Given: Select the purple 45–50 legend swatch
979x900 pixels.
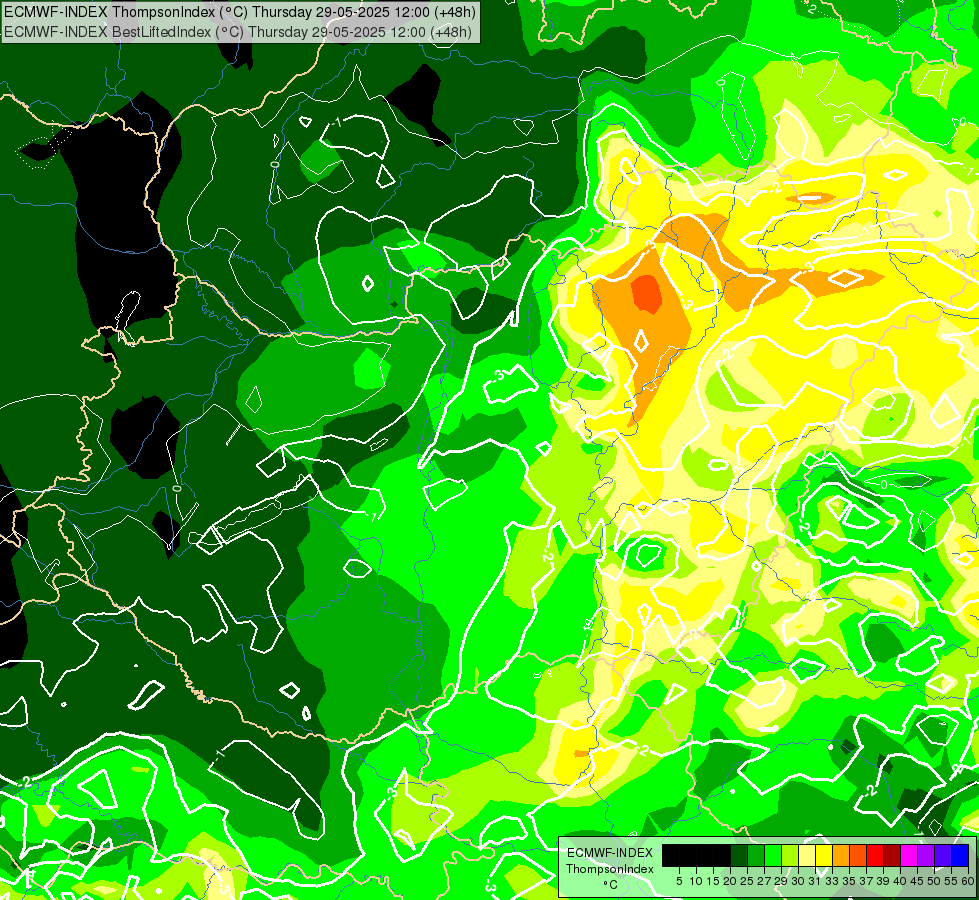Looking at the screenshot, I should [926, 855].
